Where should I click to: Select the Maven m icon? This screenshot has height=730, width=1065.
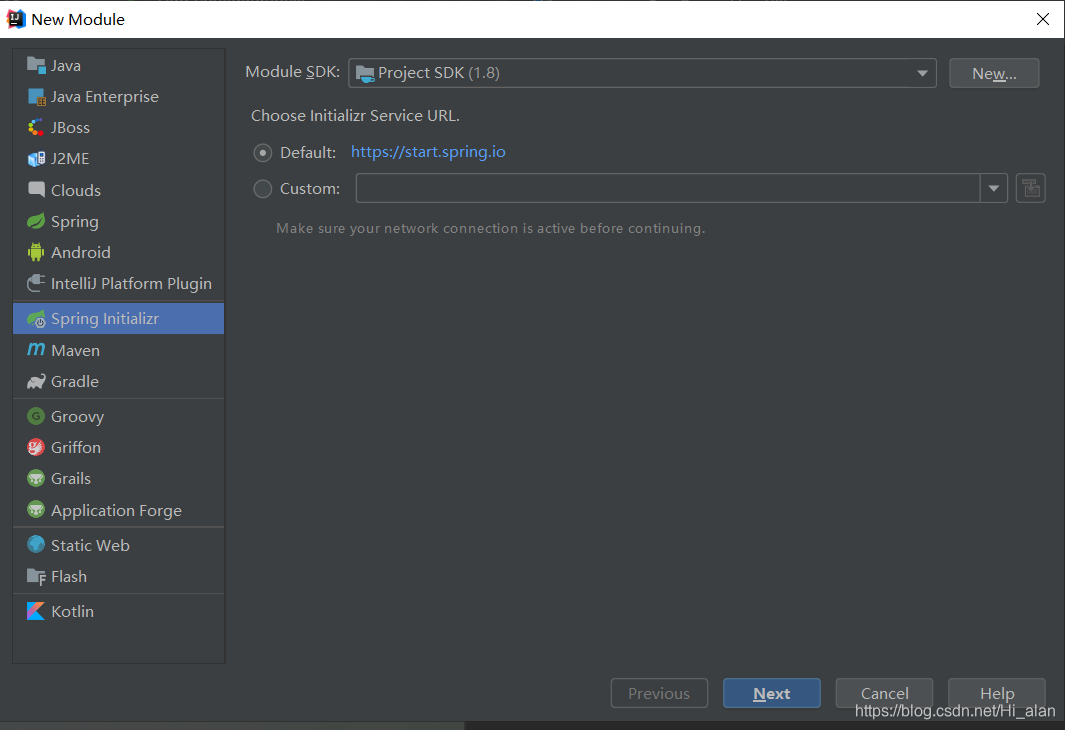(36, 350)
